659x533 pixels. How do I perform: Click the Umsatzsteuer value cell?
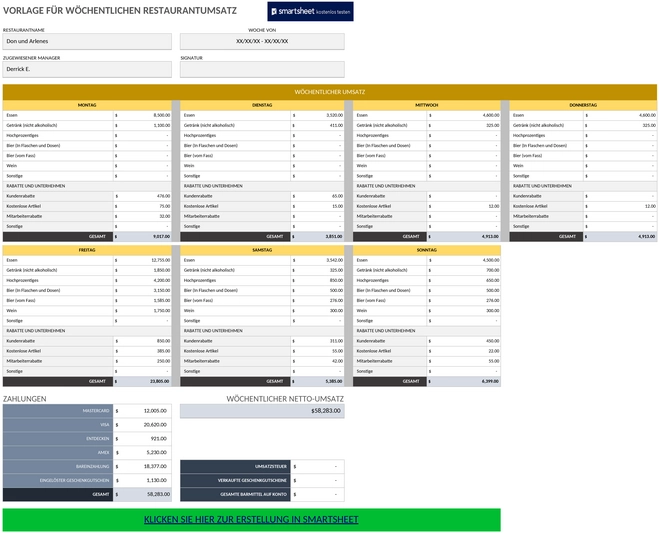click(317, 467)
